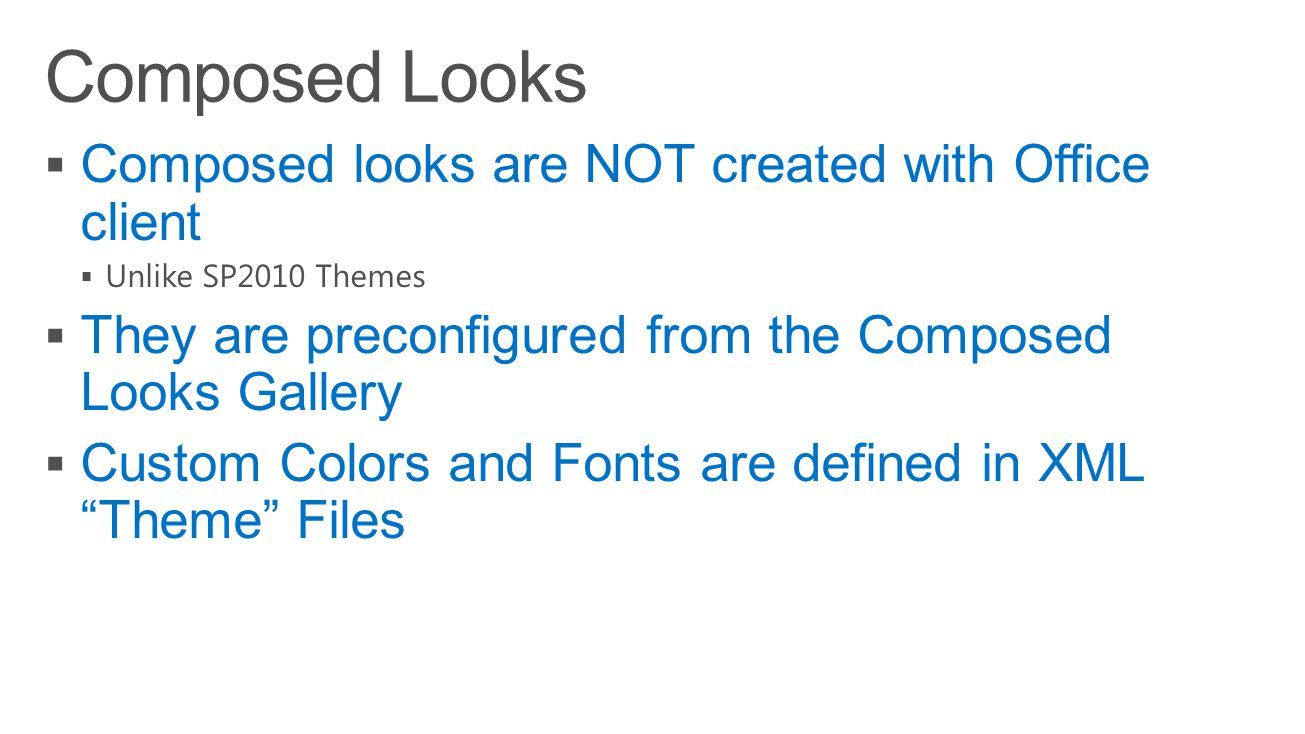The height and width of the screenshot is (734, 1305).
Task: Click the word "They" starting second bullet
Action: (x=138, y=336)
